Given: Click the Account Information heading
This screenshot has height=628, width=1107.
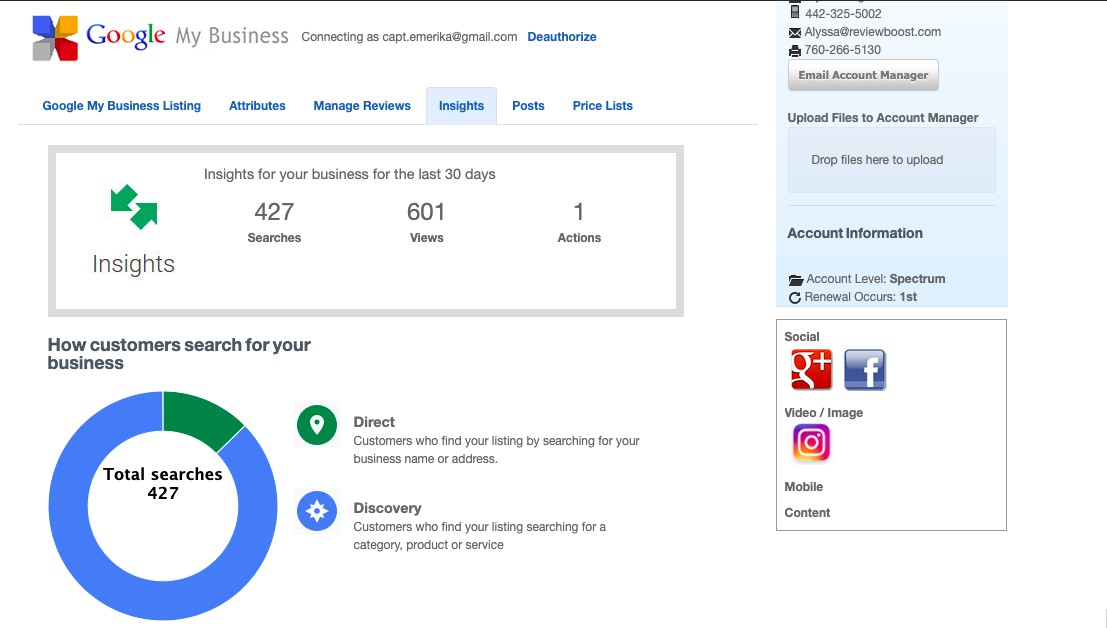Looking at the screenshot, I should point(855,234).
